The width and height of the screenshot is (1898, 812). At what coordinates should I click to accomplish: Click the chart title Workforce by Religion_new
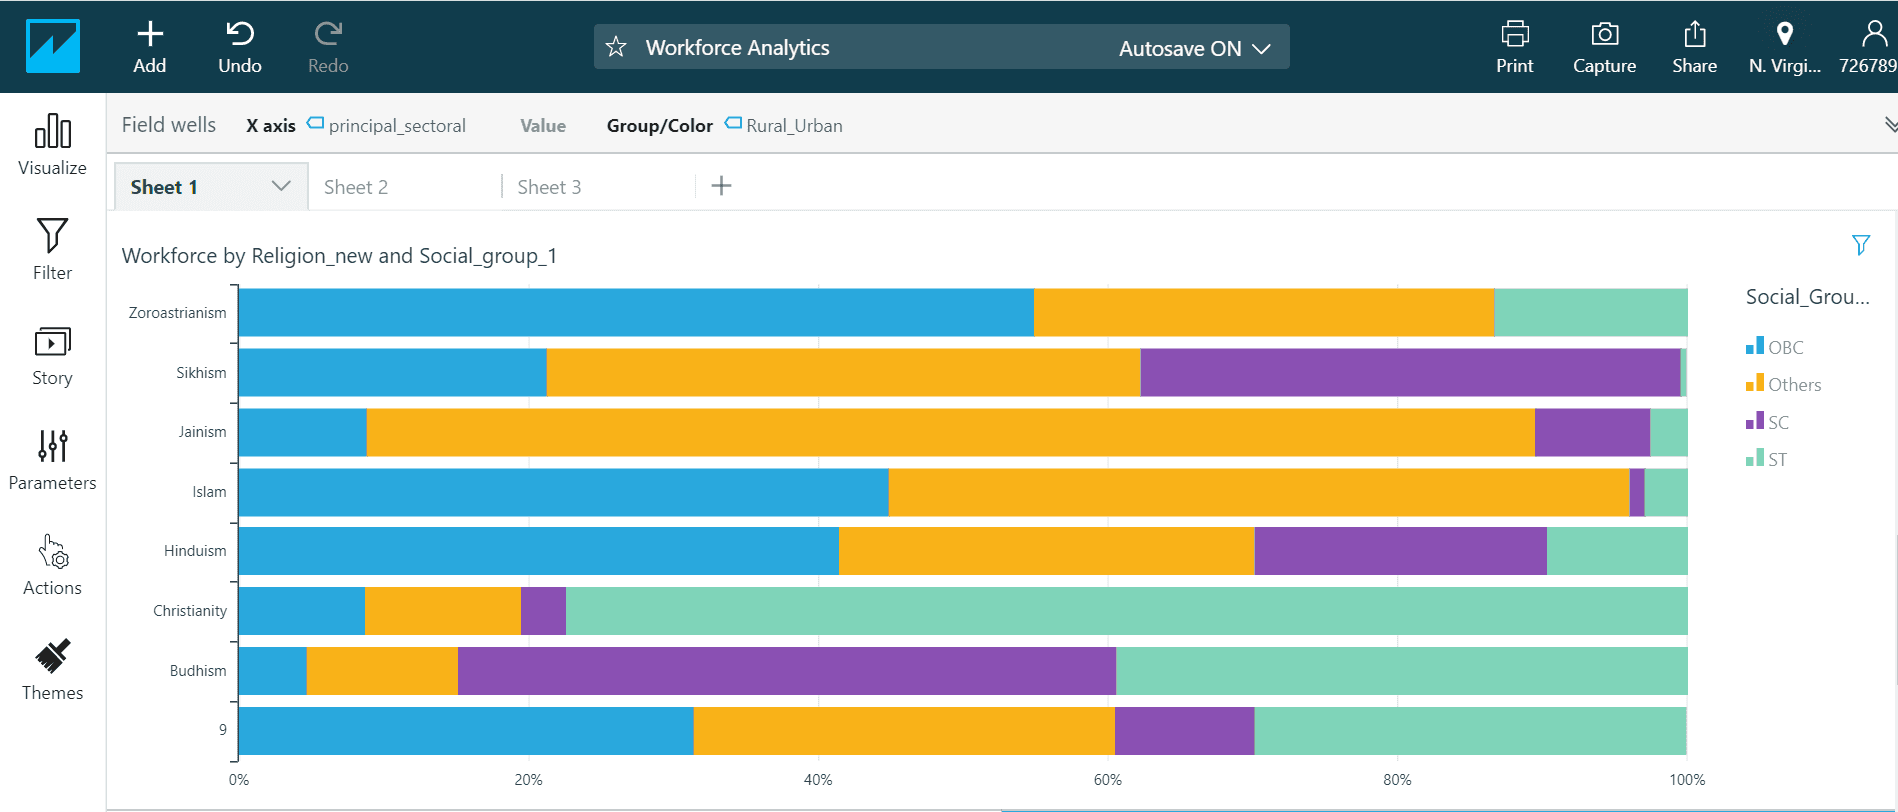click(339, 256)
